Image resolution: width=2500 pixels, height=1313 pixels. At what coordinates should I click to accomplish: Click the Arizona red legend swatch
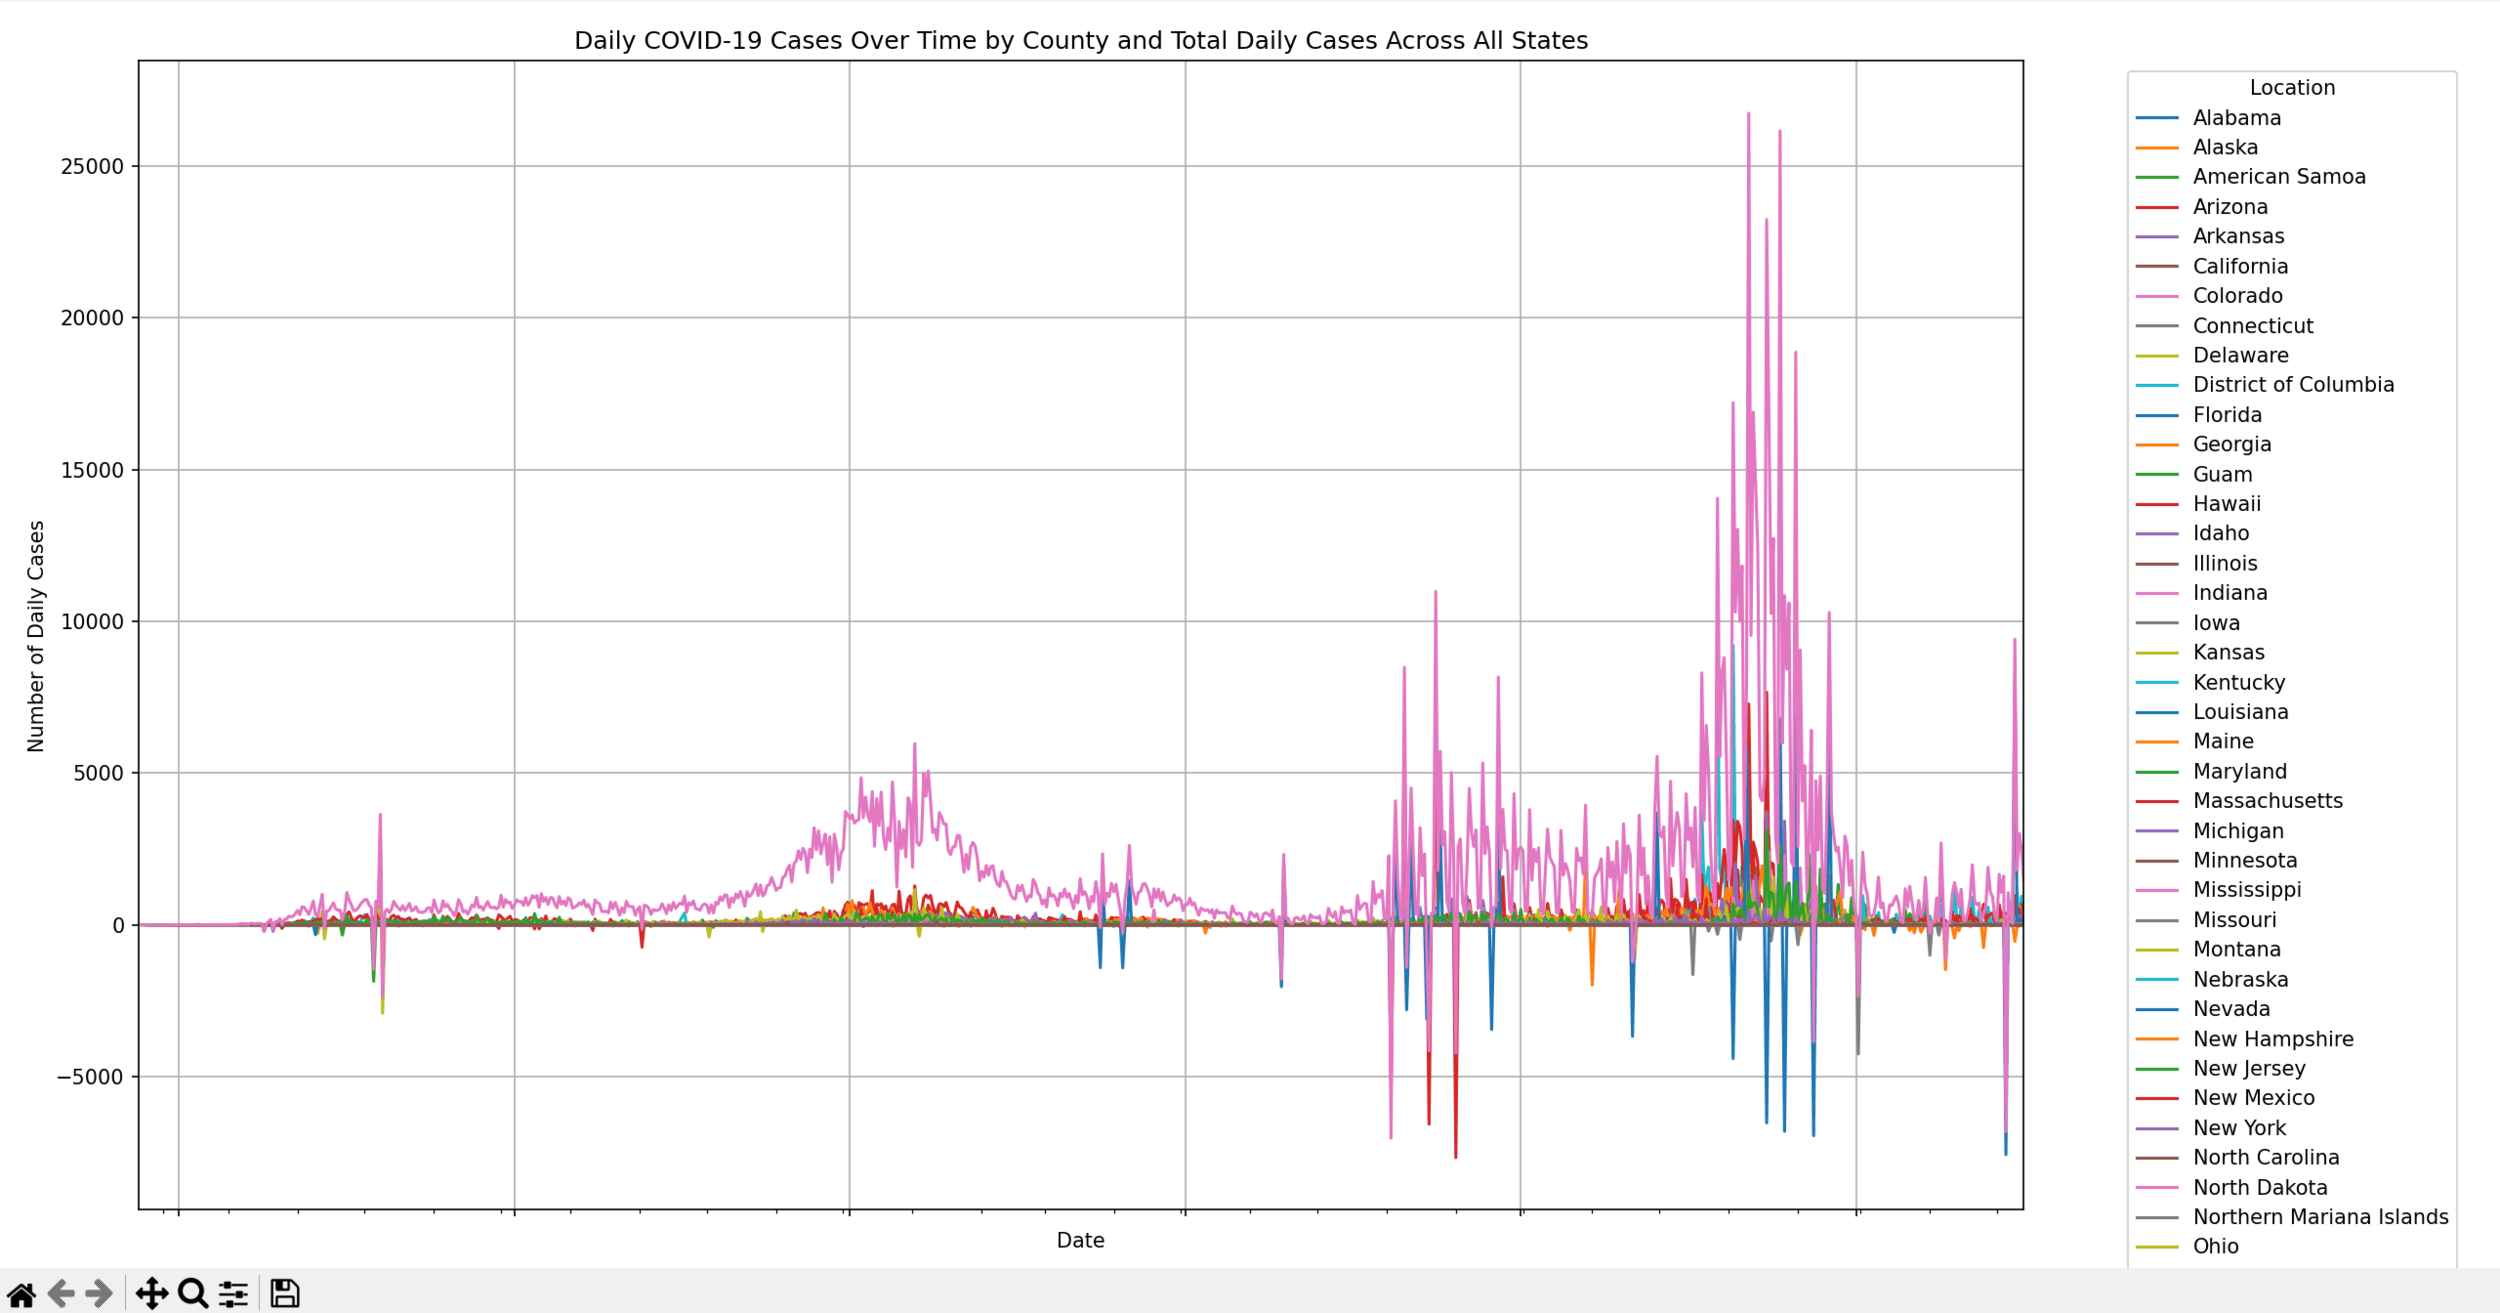(x=2157, y=207)
